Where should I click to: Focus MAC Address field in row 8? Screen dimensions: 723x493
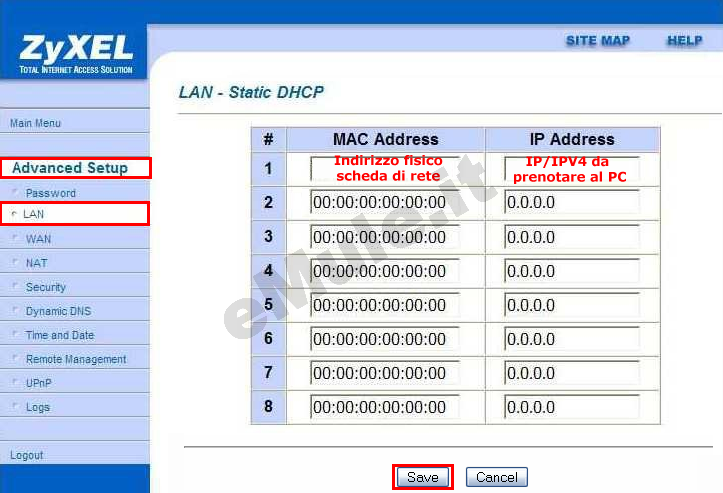(x=385, y=407)
